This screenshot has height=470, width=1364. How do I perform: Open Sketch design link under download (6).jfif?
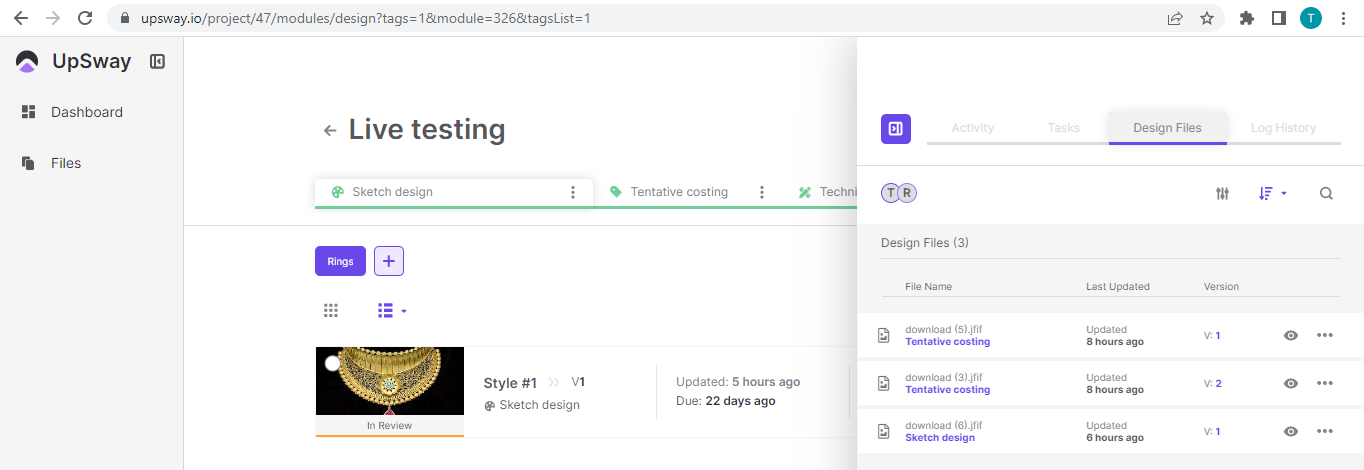(939, 438)
